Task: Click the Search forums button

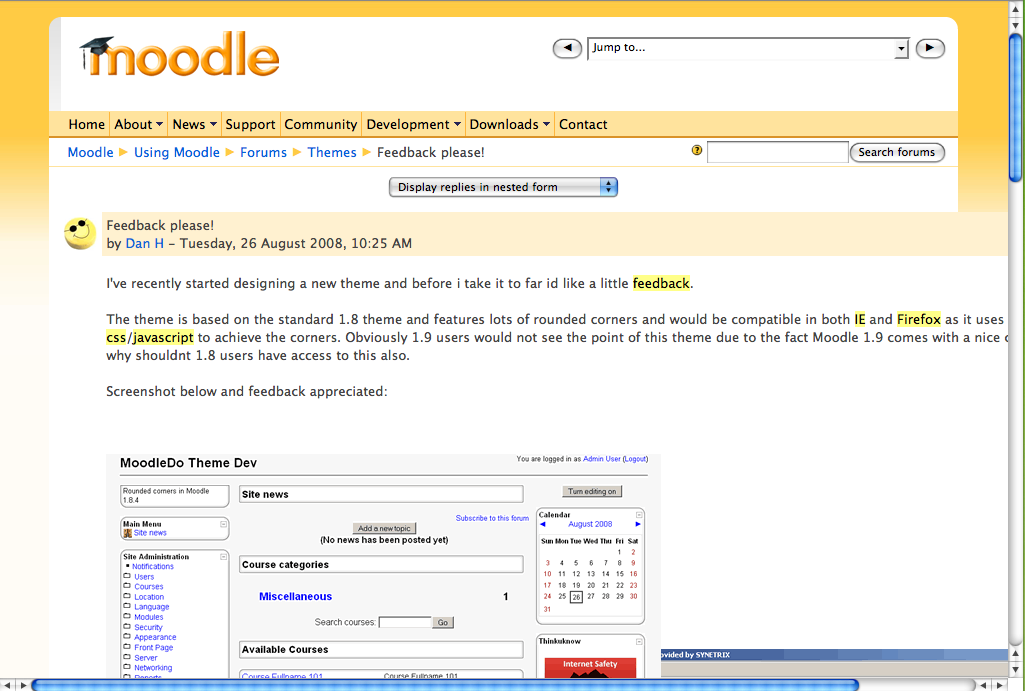Action: (x=897, y=152)
